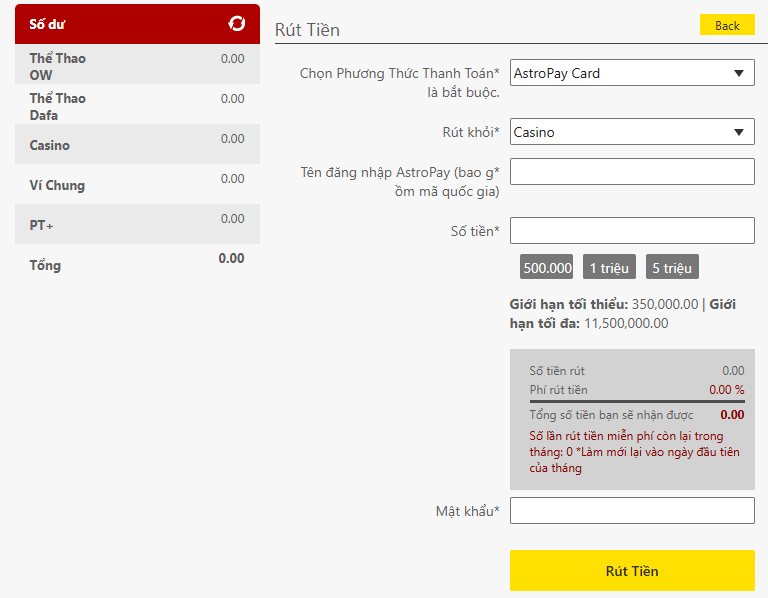Click the Ví Chung wallet row
768x598 pixels.
click(137, 185)
